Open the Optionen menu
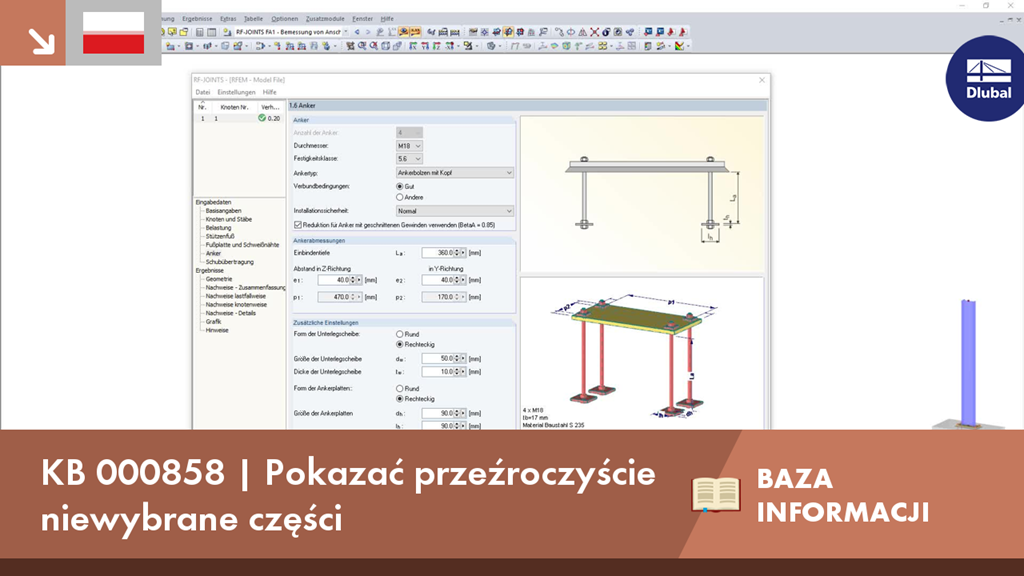This screenshot has height=576, width=1024. point(285,19)
